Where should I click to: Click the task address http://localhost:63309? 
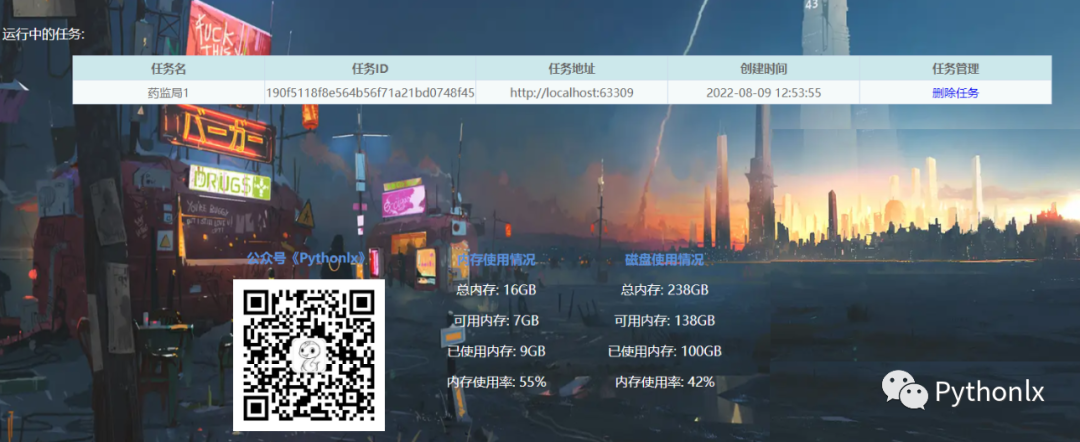point(572,93)
